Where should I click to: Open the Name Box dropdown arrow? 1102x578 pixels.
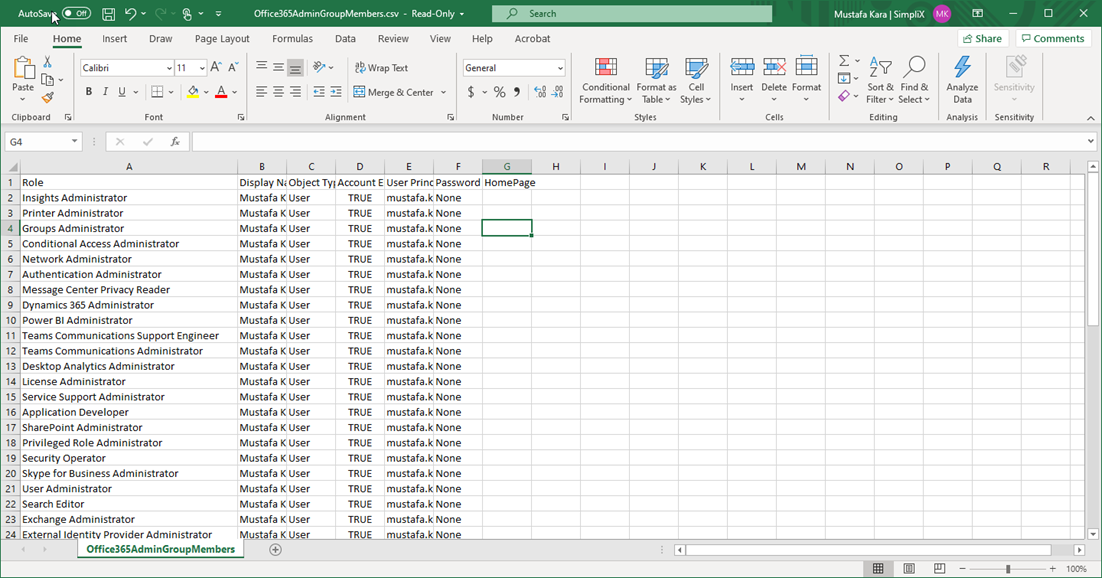click(74, 142)
